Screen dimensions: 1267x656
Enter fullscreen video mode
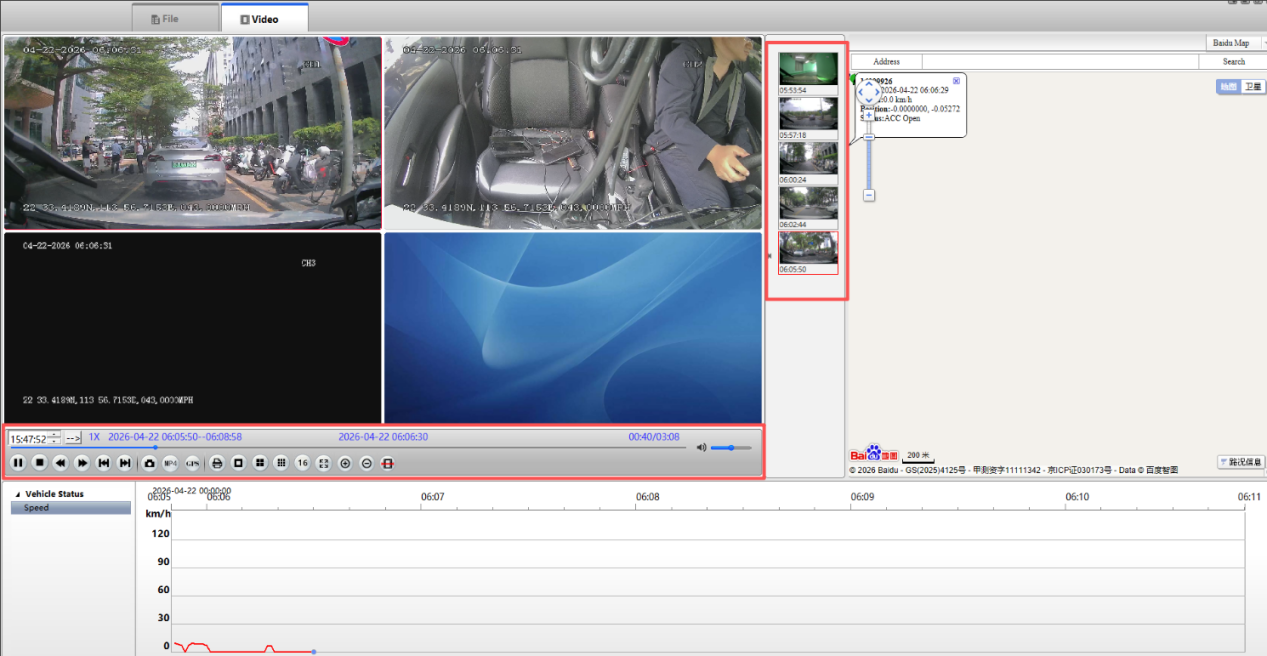[323, 463]
